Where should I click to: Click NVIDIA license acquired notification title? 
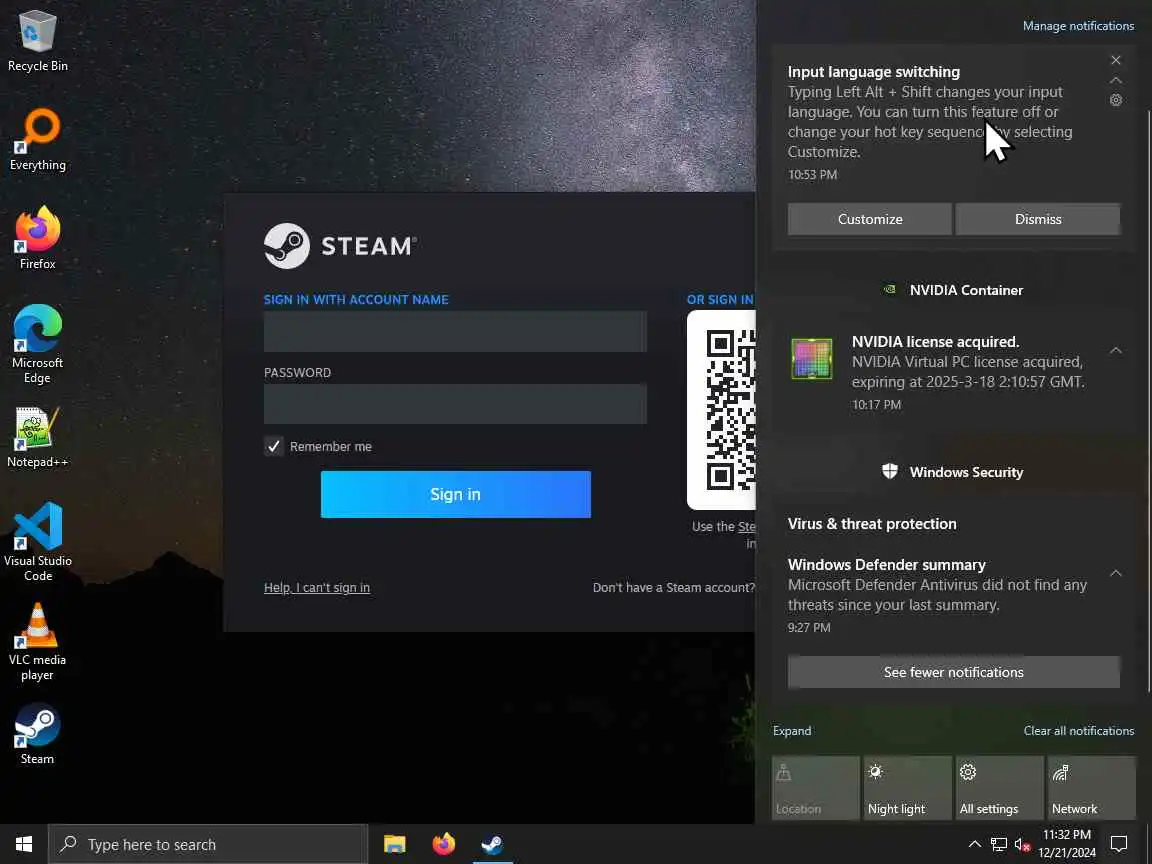(935, 342)
